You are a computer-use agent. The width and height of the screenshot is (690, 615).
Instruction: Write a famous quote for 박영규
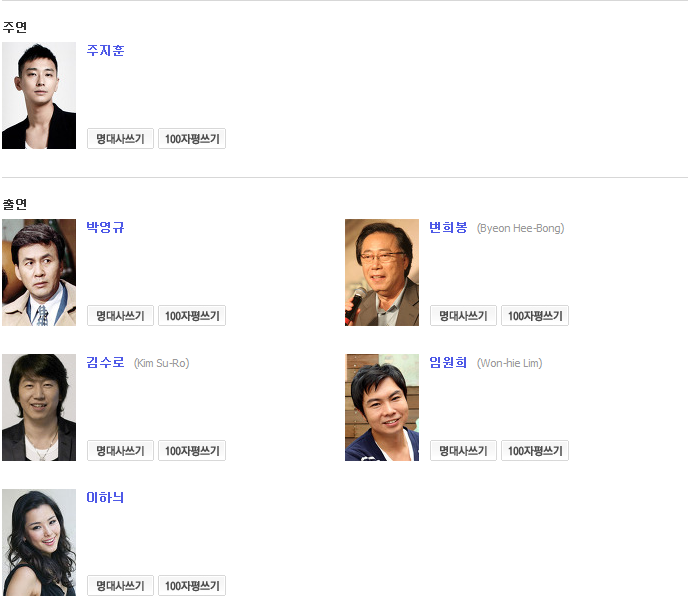tap(120, 316)
